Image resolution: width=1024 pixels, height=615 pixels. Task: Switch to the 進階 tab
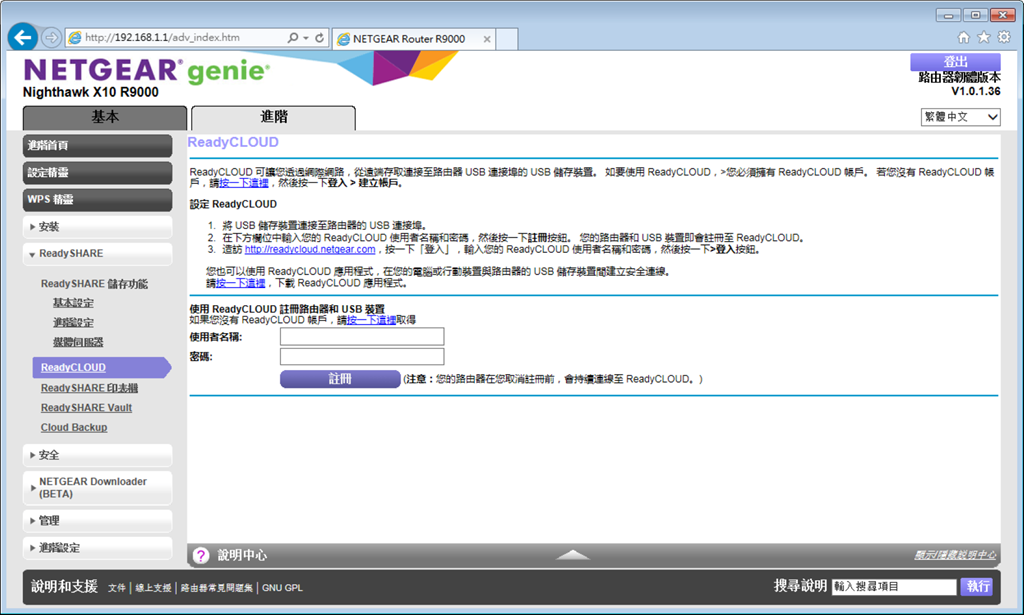274,118
